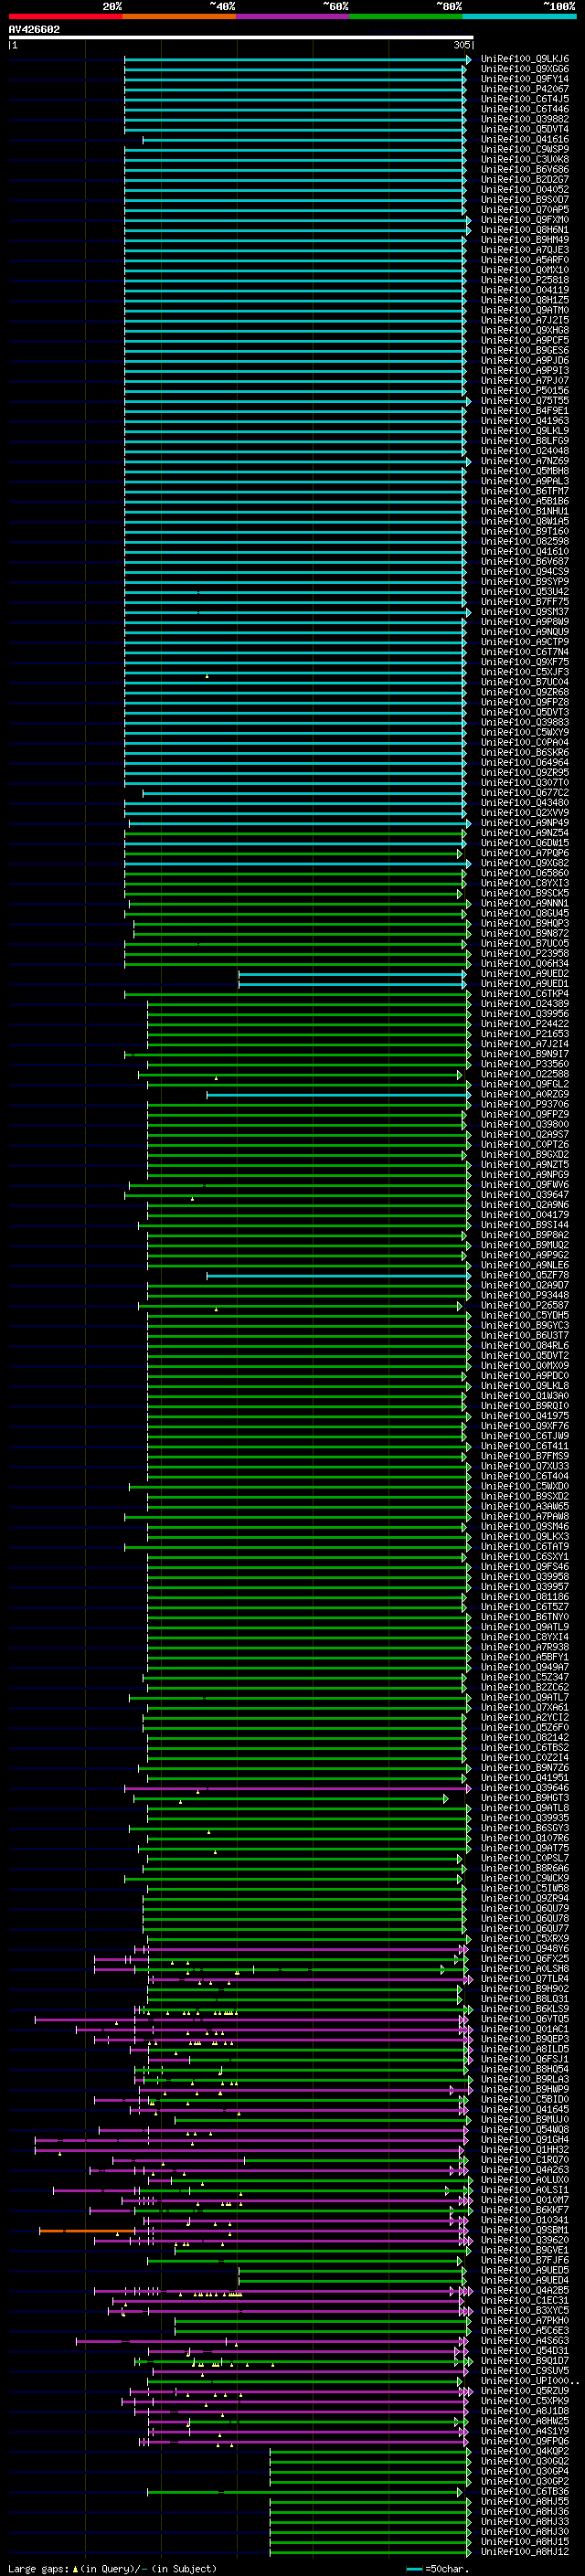Open hit UniRef100_Q39882
This screenshot has height=2576, width=585.
(x=525, y=119)
